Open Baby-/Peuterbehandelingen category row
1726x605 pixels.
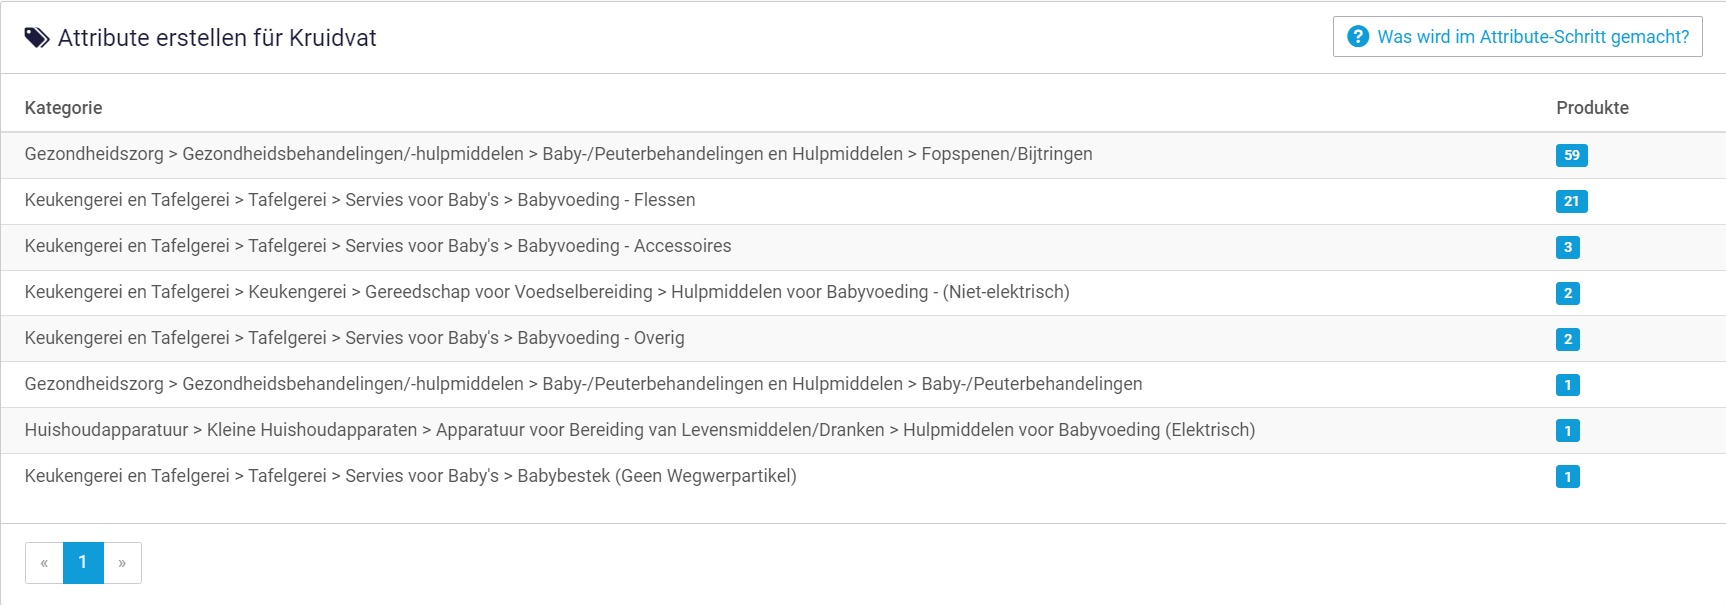coord(583,384)
